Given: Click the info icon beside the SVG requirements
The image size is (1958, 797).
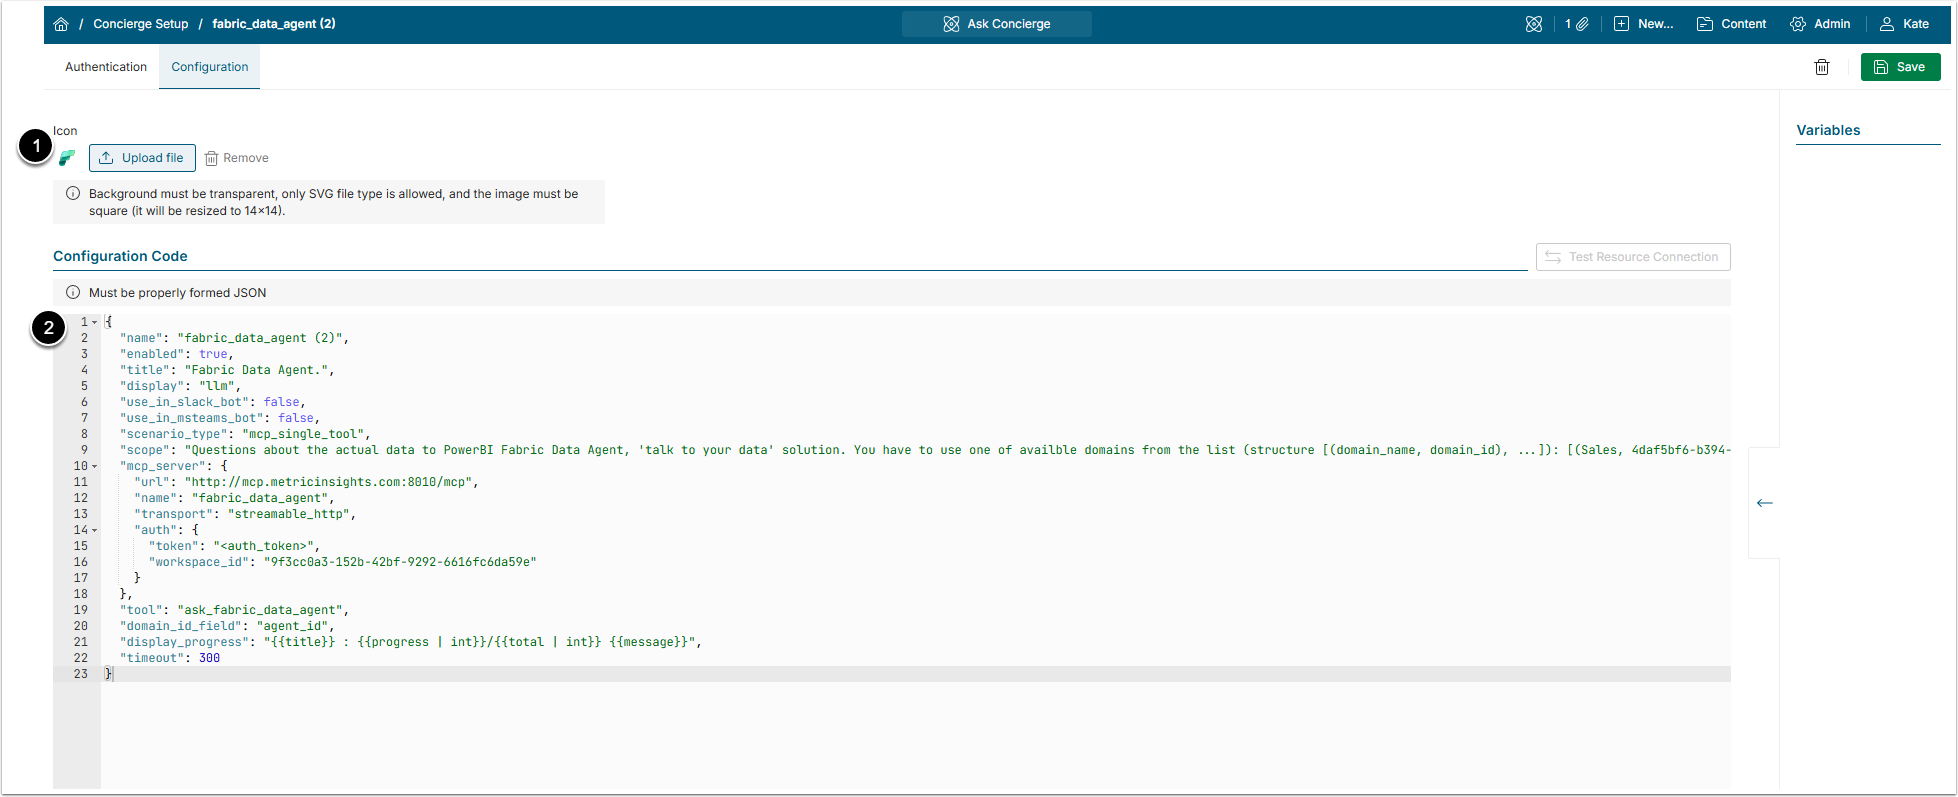Looking at the screenshot, I should (73, 193).
